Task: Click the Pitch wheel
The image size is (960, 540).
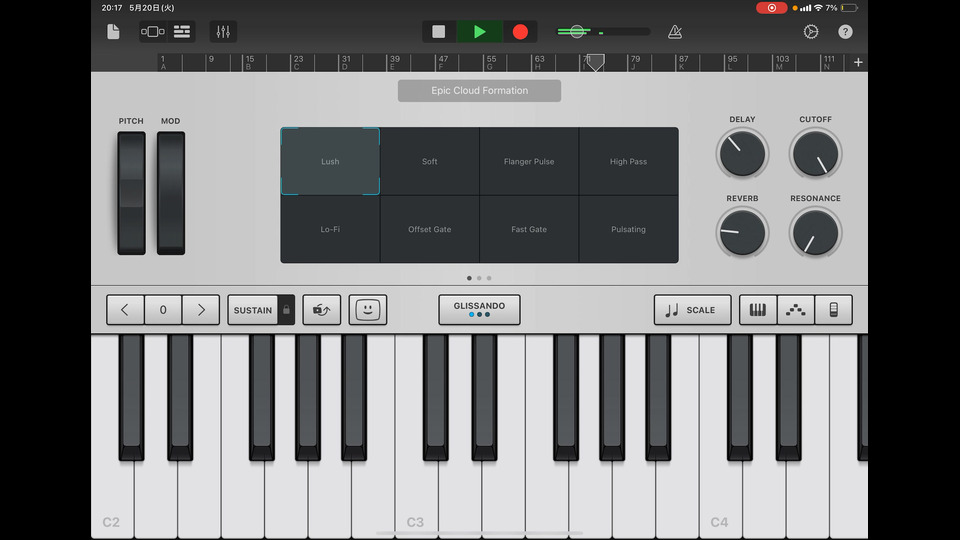Action: (x=131, y=193)
